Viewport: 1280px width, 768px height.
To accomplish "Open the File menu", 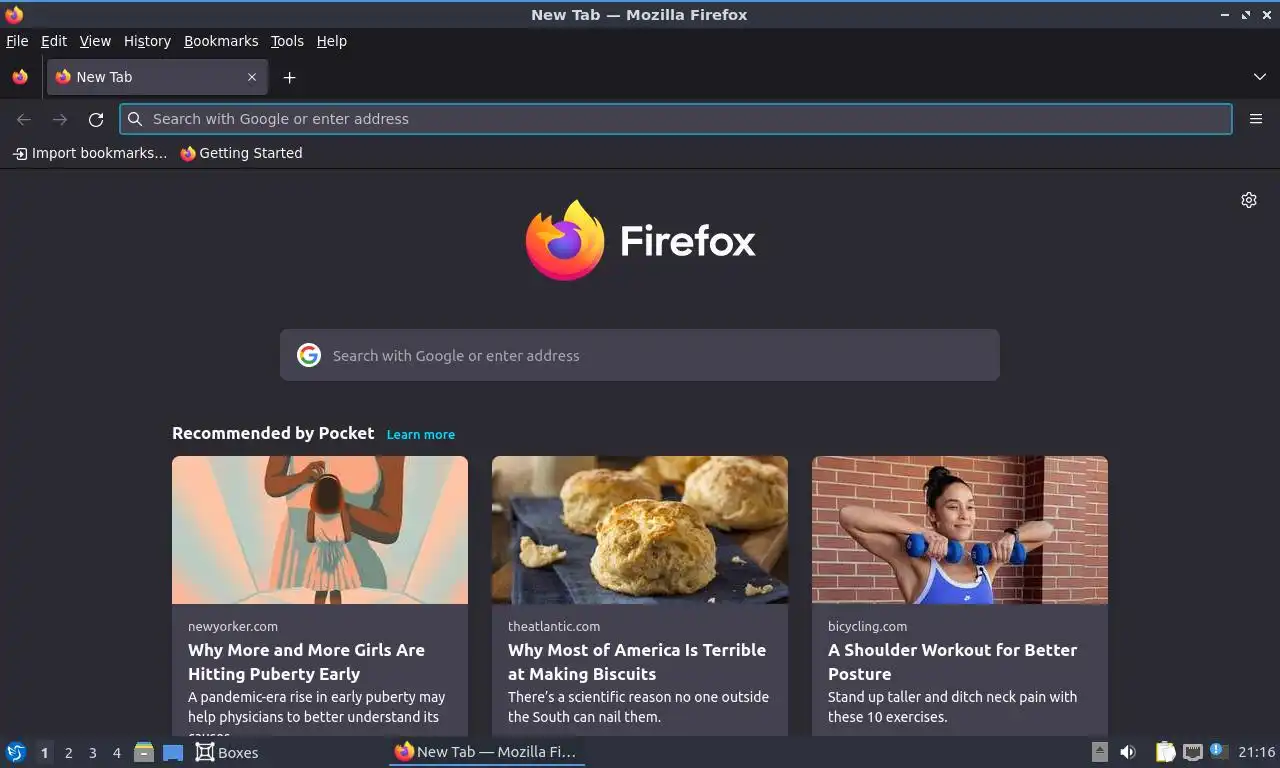I will [17, 41].
